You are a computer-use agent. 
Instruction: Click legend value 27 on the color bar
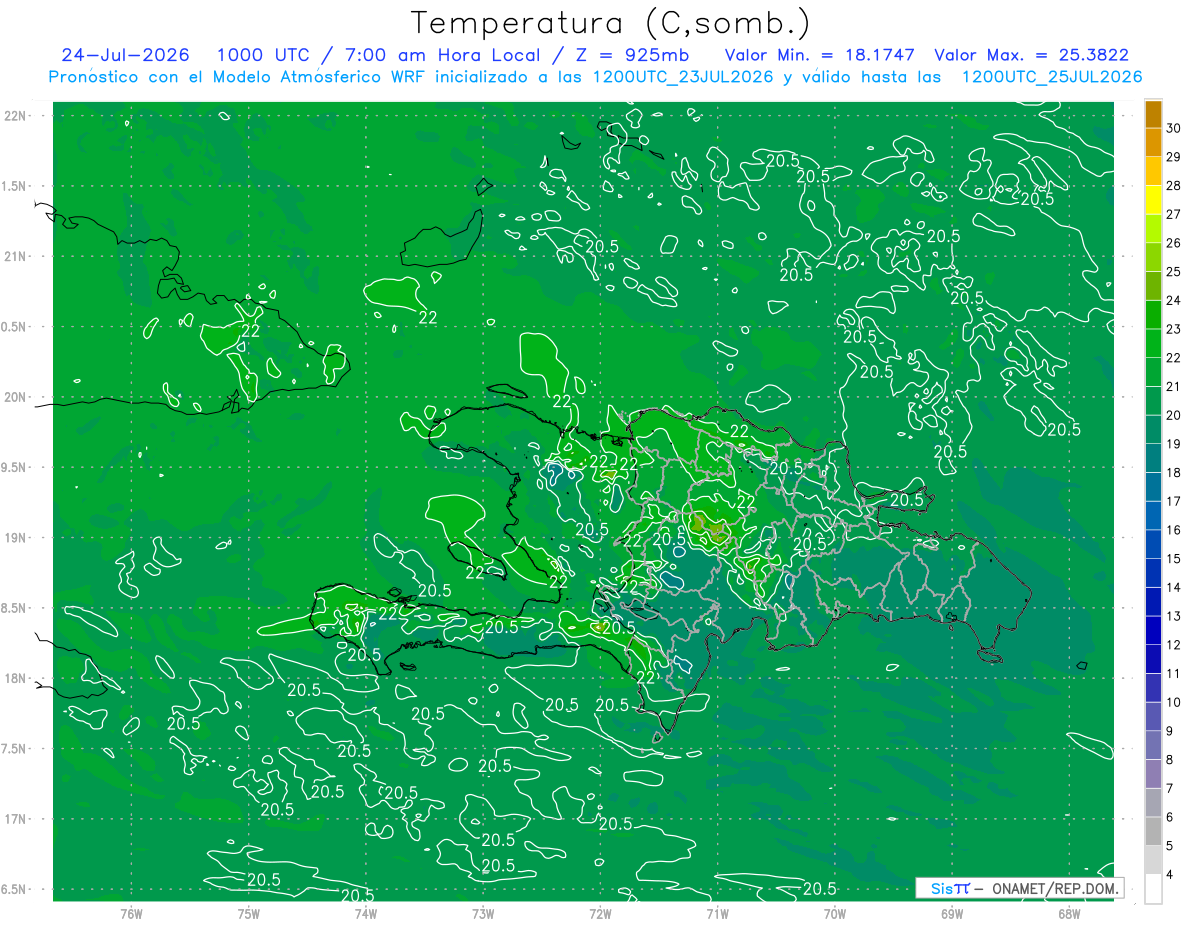[x=1174, y=214]
